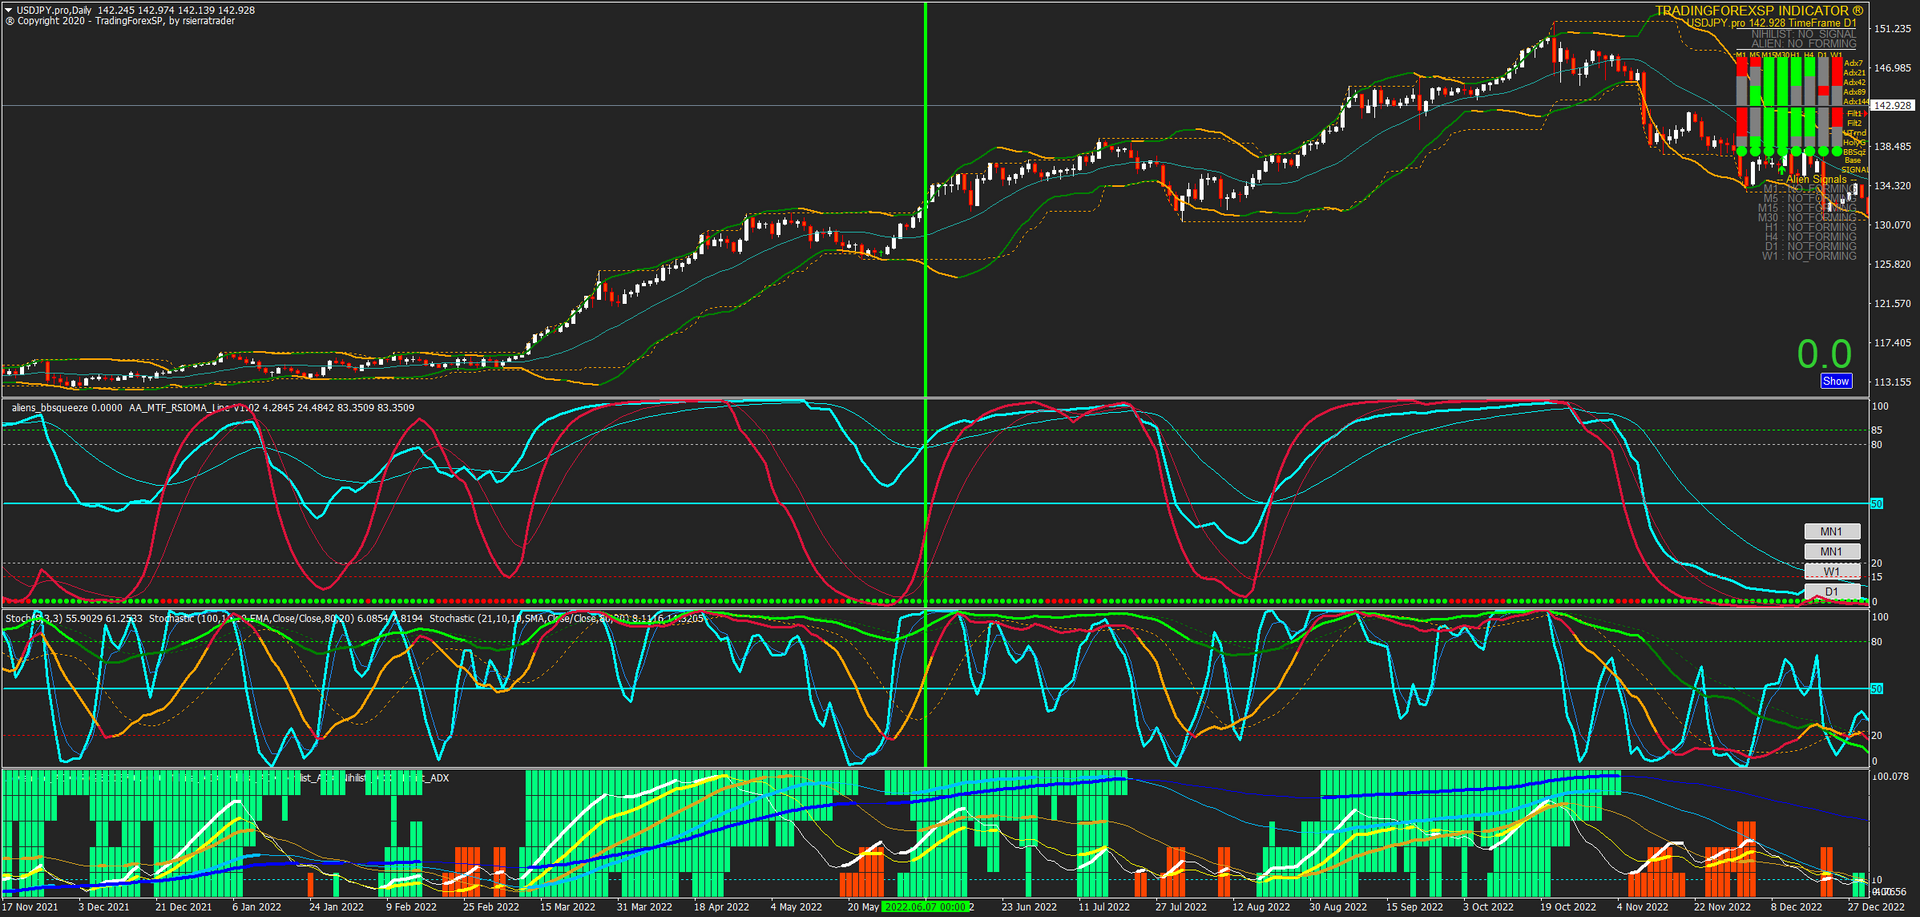Click the USDJPY.pro,Daily chart title
Image resolution: width=1920 pixels, height=917 pixels.
pos(54,10)
